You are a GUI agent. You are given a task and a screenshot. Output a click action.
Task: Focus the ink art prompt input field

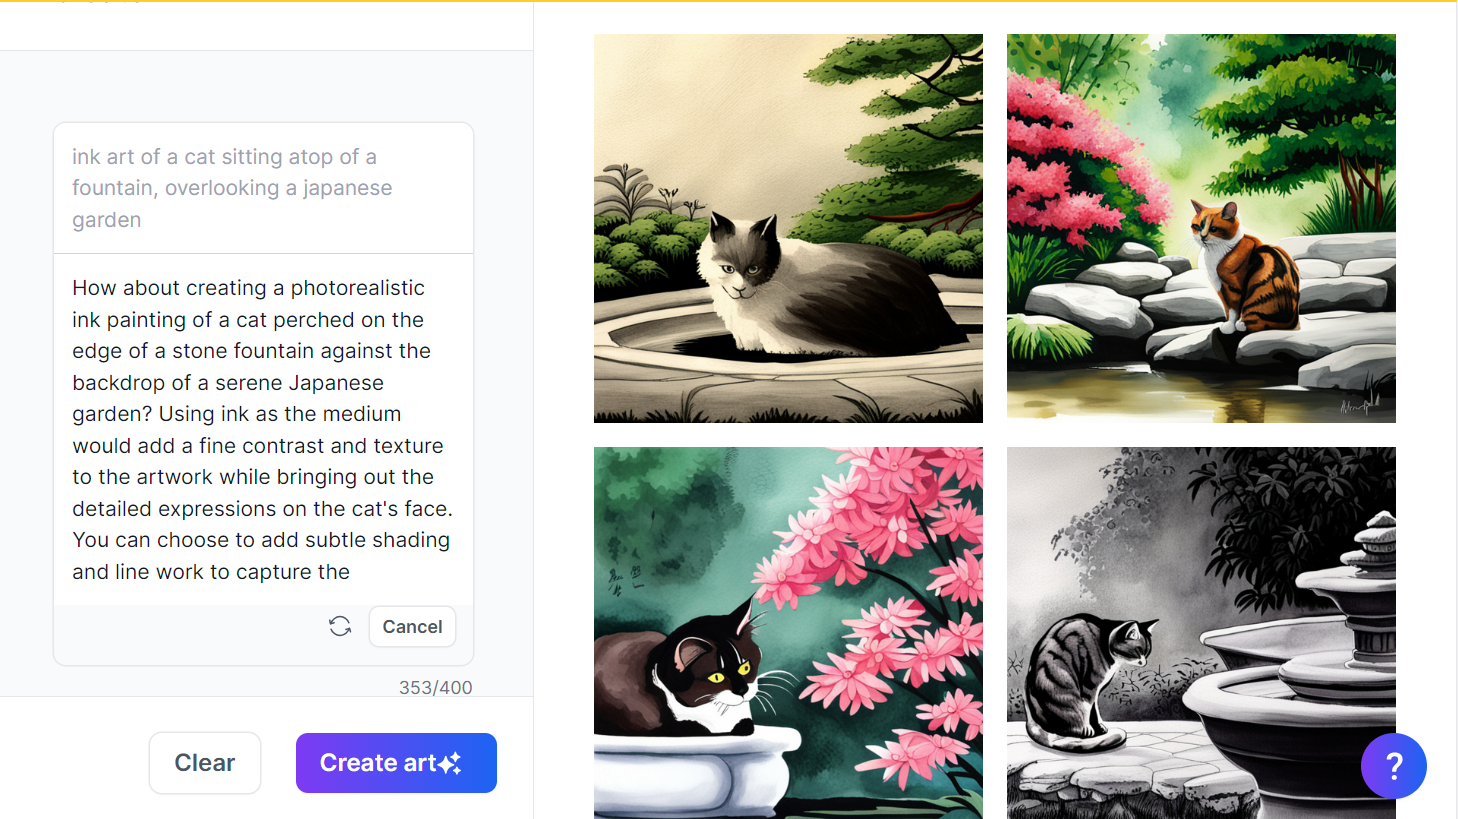tap(263, 188)
